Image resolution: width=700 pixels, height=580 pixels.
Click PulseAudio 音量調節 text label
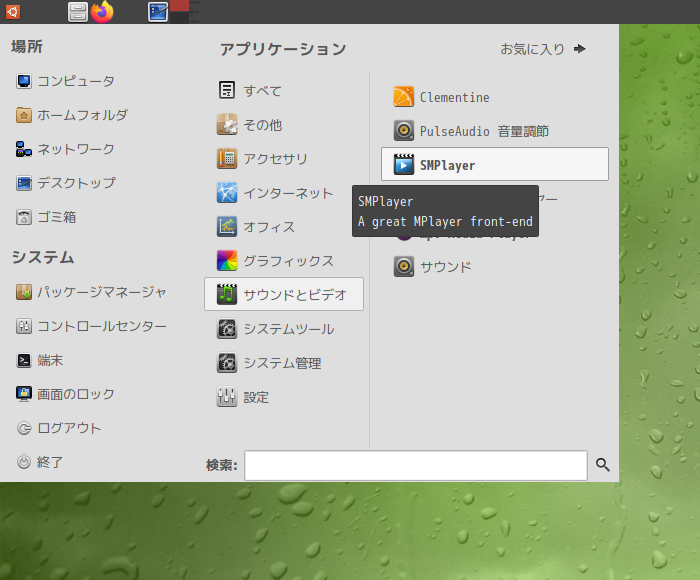pyautogui.click(x=484, y=131)
